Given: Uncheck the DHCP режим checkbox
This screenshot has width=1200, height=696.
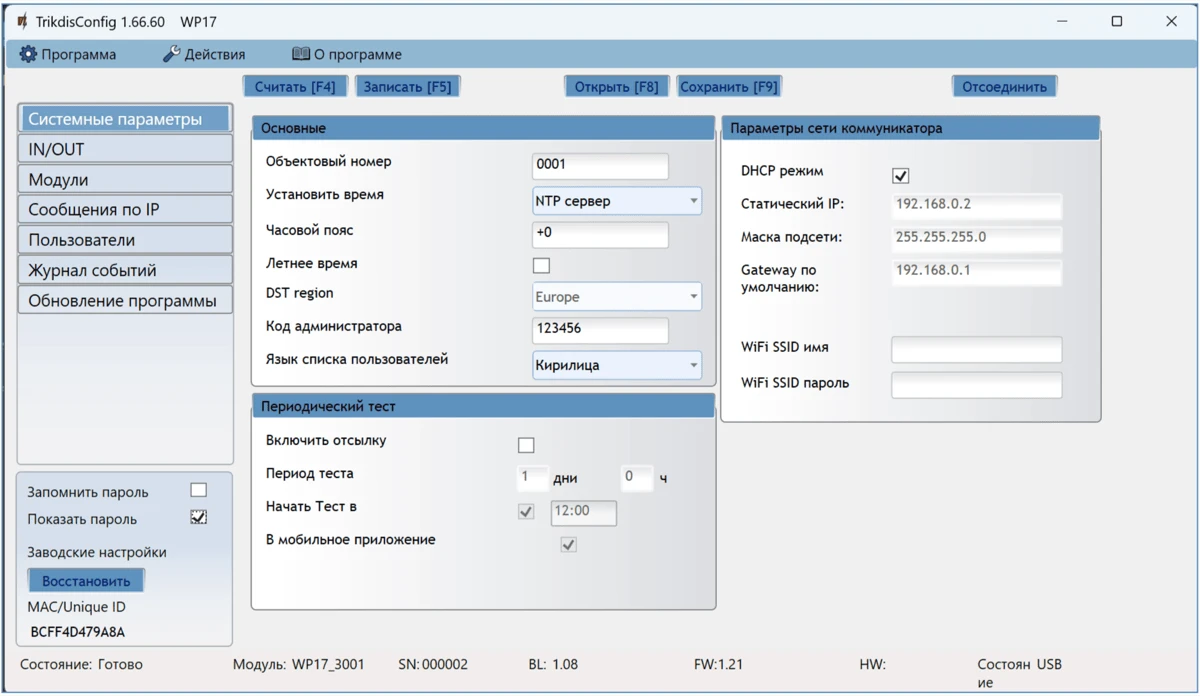Looking at the screenshot, I should [900, 176].
